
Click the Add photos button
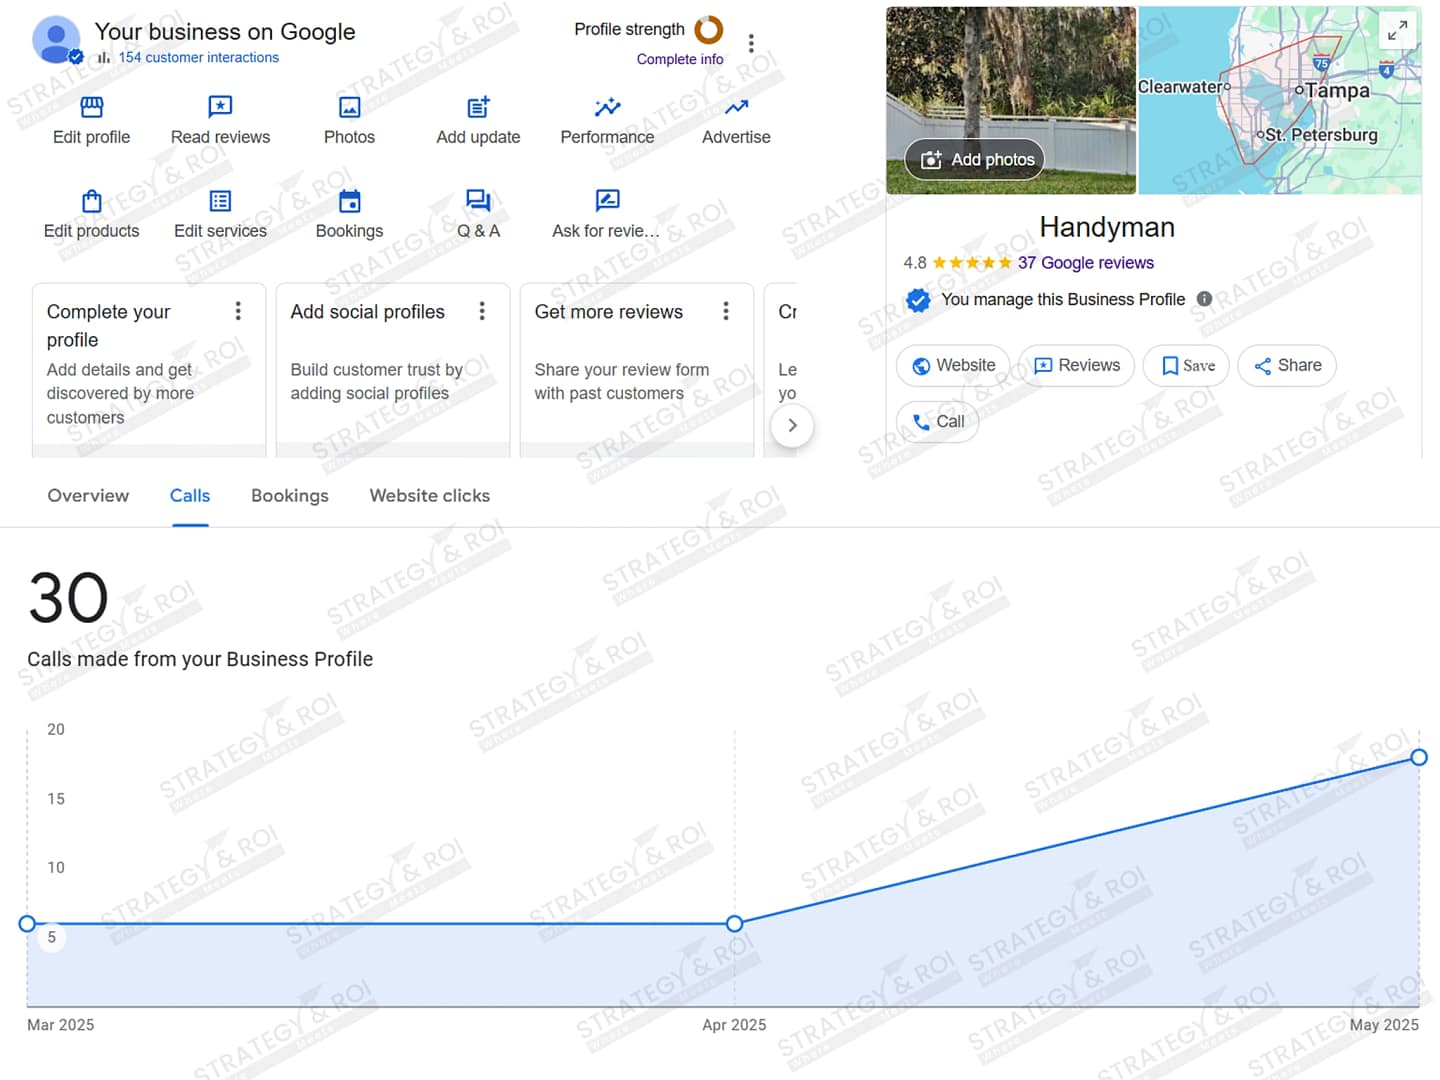tap(977, 160)
